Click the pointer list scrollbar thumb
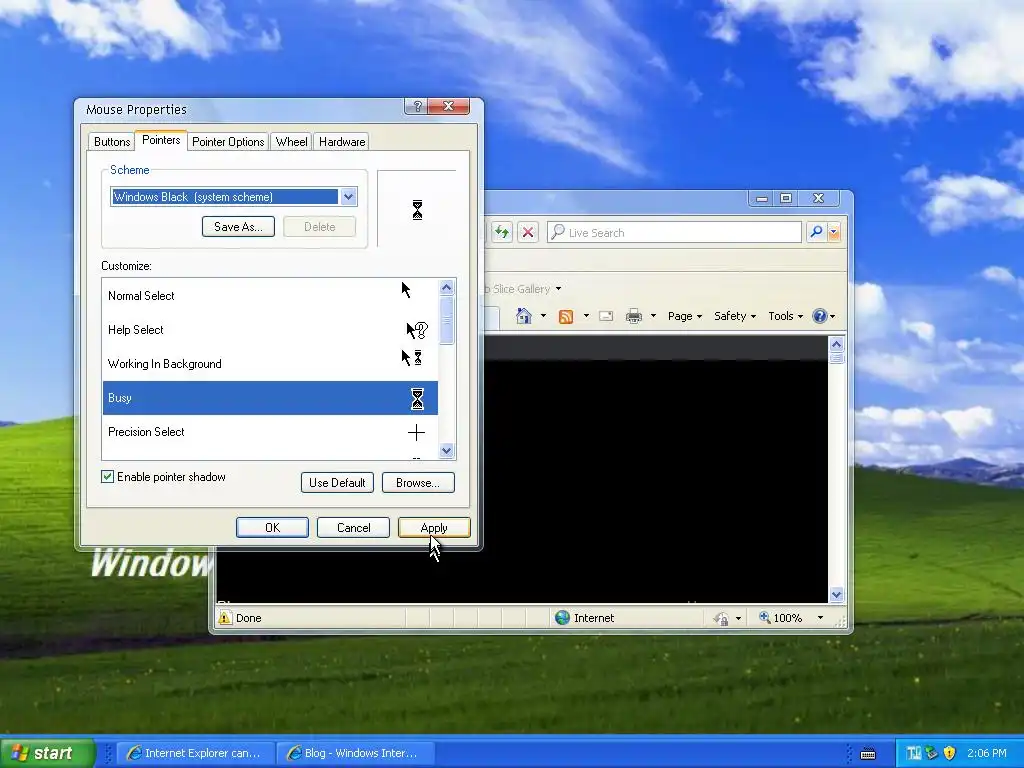This screenshot has height=768, width=1024. pos(447,320)
